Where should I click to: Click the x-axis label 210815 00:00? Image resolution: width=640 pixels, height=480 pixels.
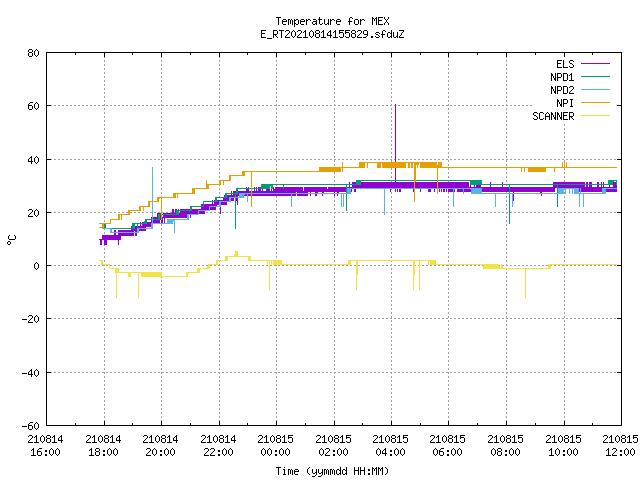click(276, 445)
